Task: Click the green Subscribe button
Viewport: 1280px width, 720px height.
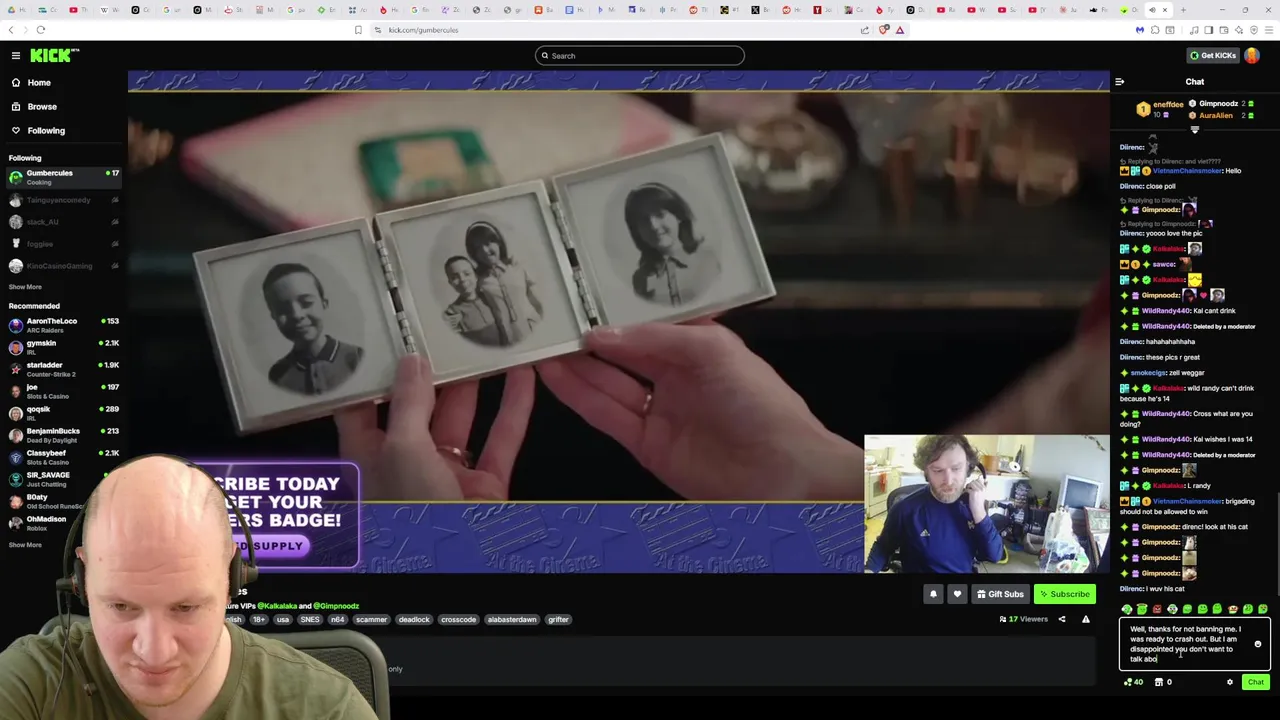Action: (1064, 594)
